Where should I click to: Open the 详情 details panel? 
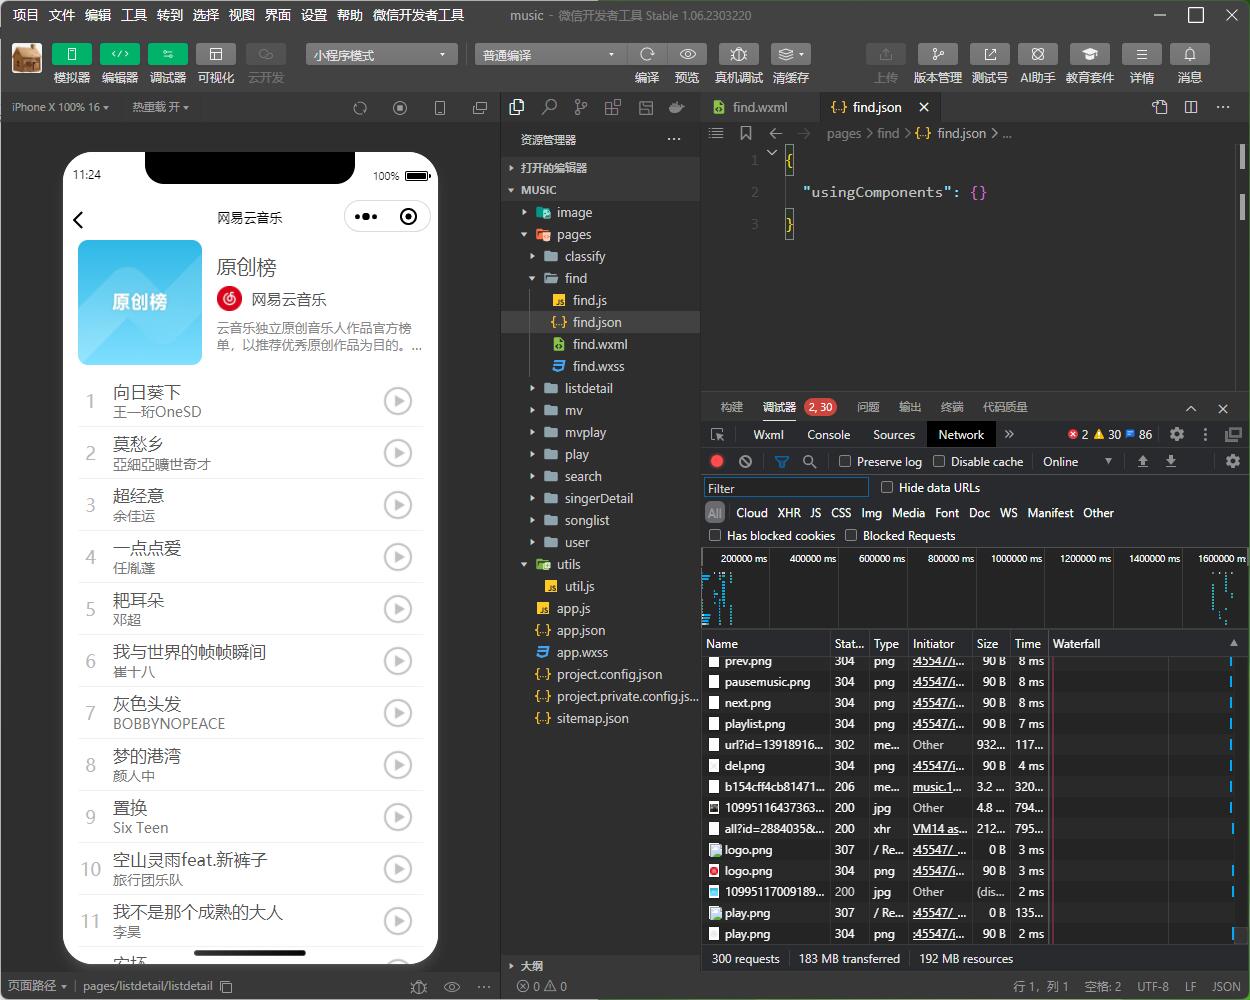point(1141,54)
